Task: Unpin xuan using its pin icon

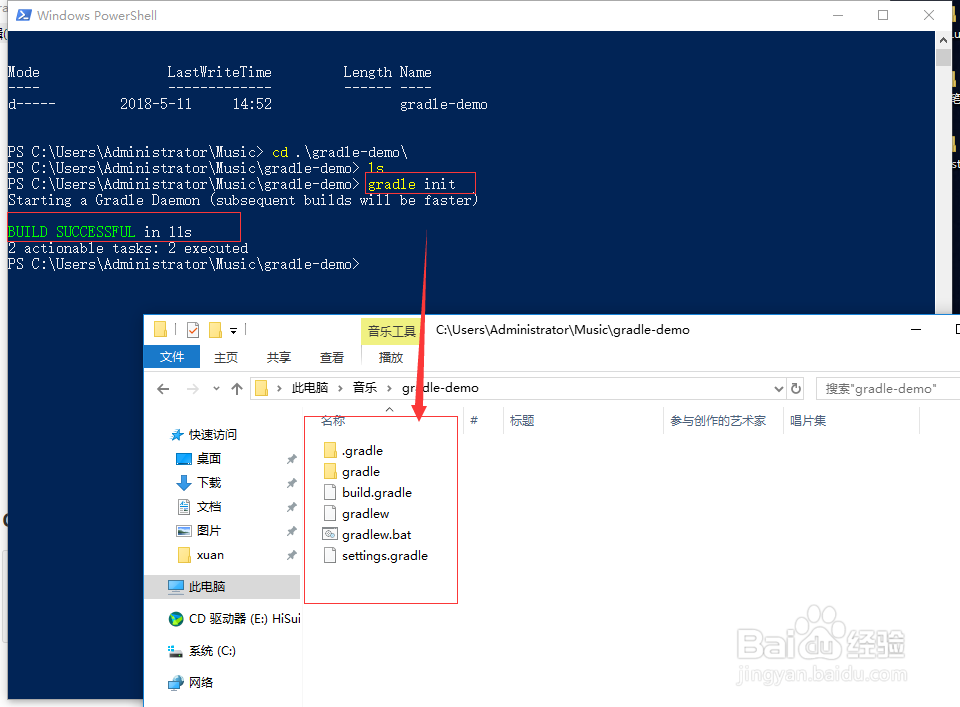Action: pyautogui.click(x=291, y=555)
